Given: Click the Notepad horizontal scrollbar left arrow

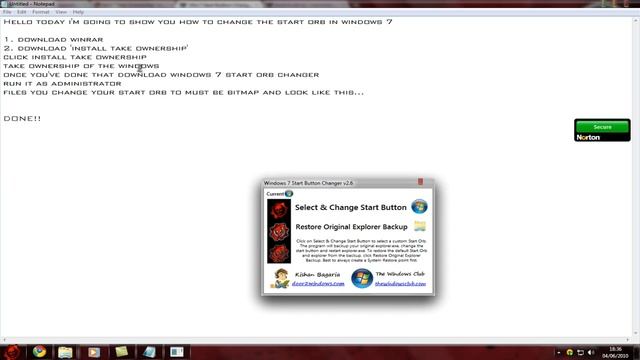Looking at the screenshot, I should (4, 340).
